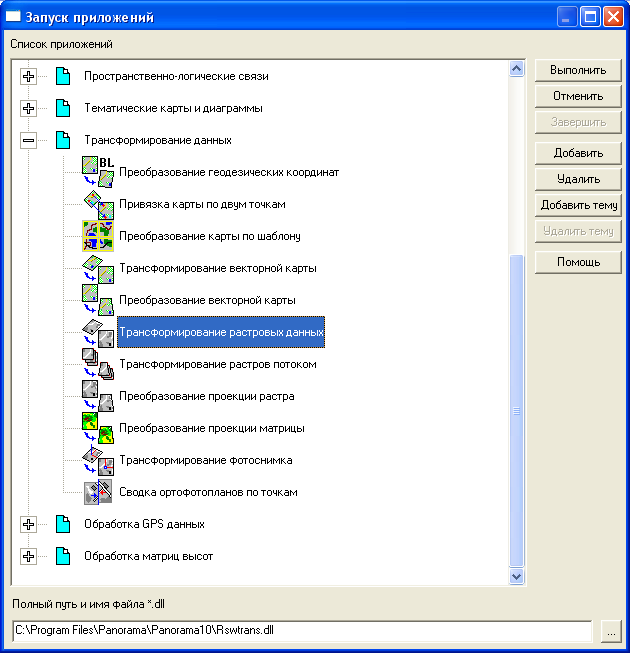Click the window icon in title bar
630x653 pixels.
pyautogui.click(x=13, y=17)
